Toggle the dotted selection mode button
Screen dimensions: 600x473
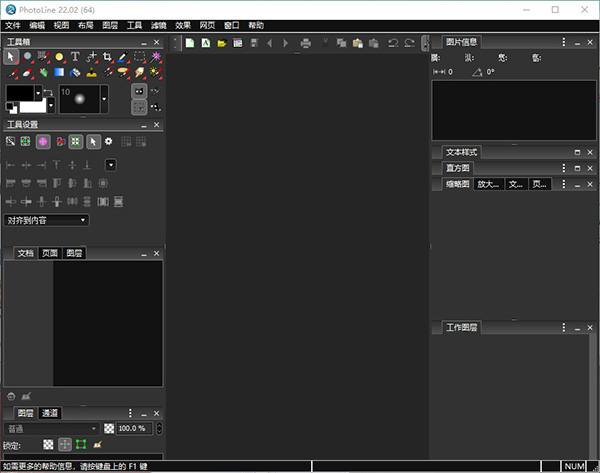tap(139, 108)
